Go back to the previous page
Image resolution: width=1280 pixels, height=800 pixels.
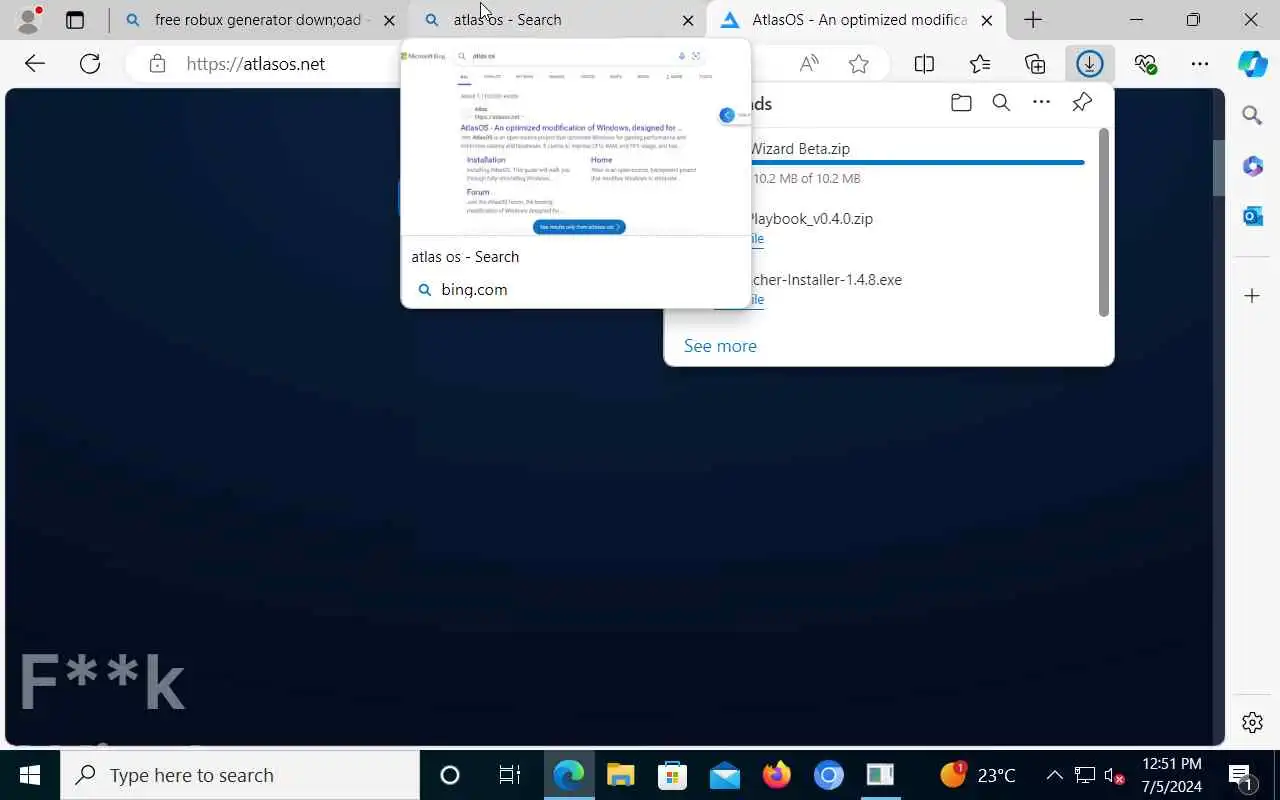pyautogui.click(x=35, y=64)
